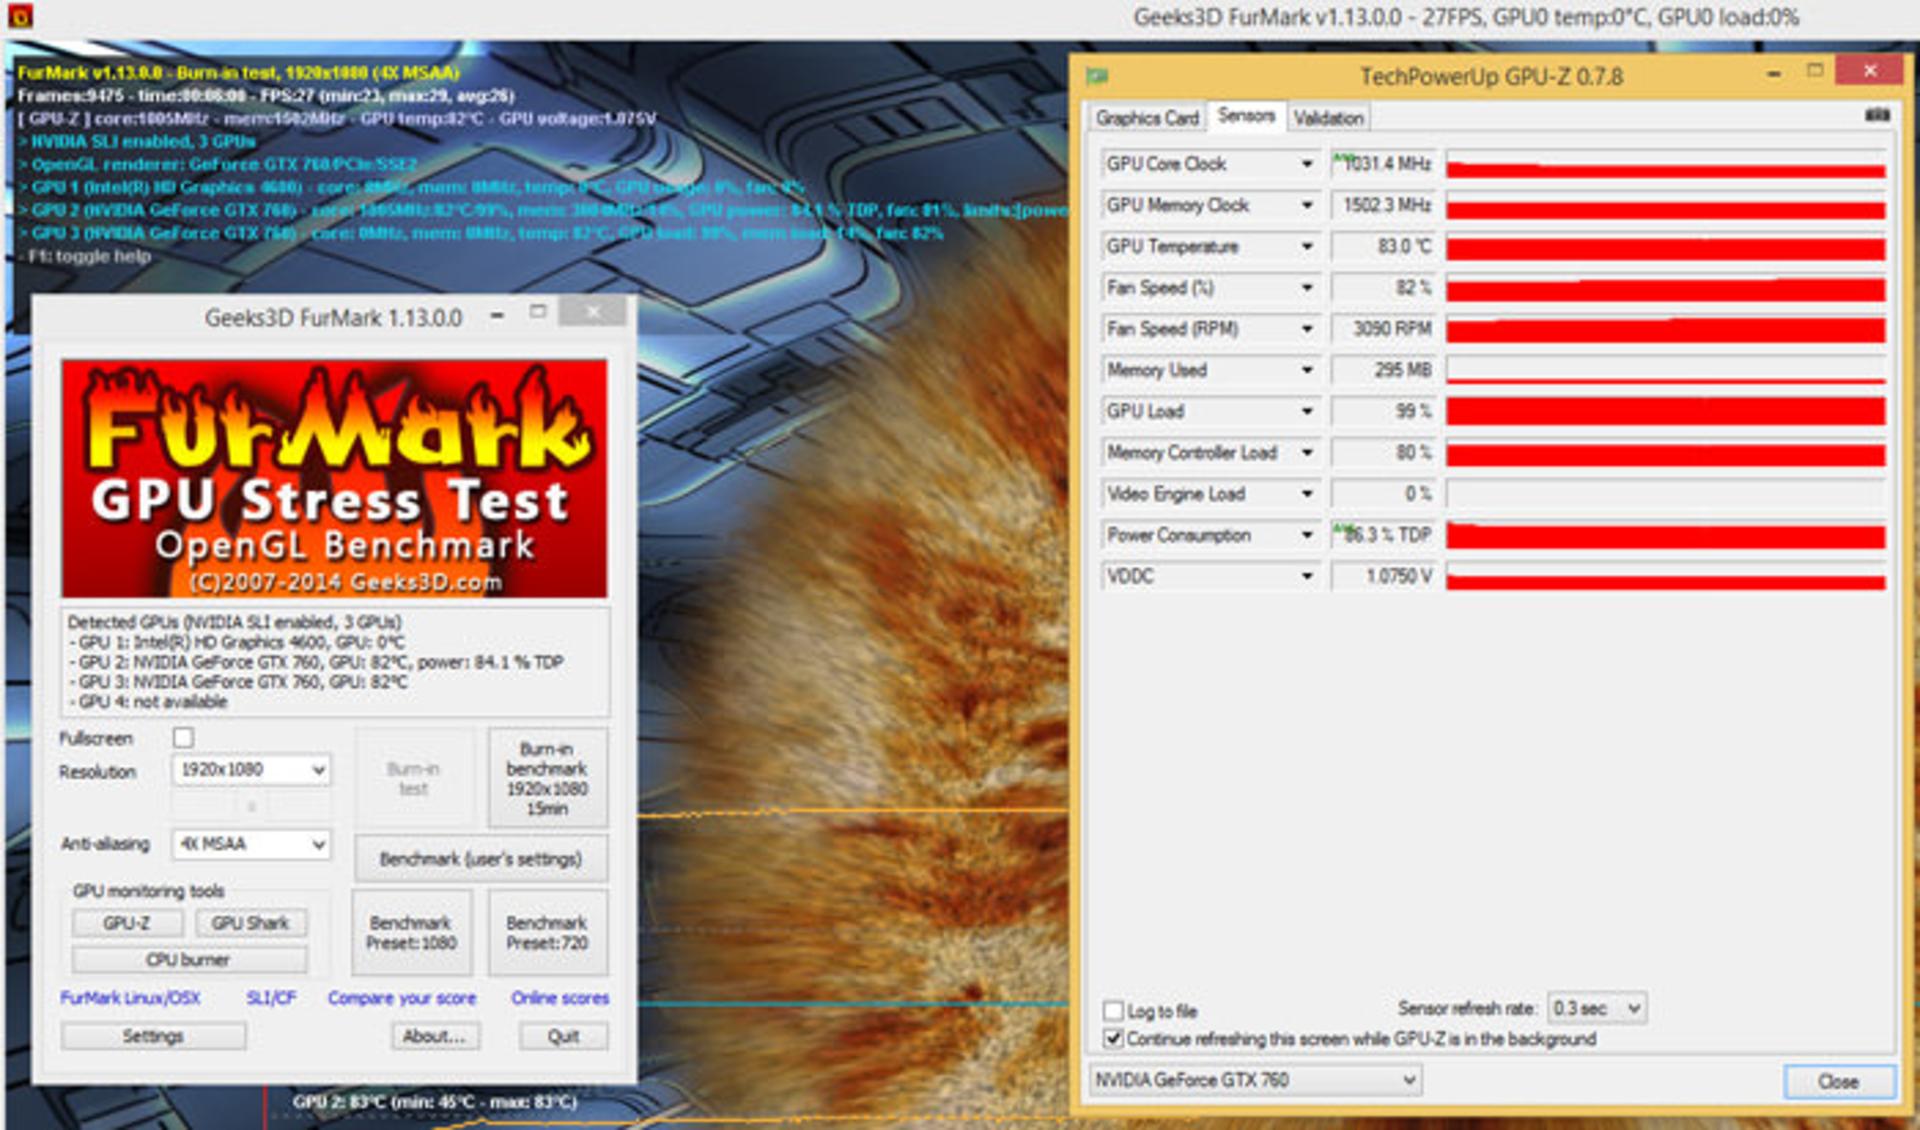The image size is (1920, 1130).
Task: Click the GPU-Z title bar graphics card icon
Action: tap(1097, 76)
